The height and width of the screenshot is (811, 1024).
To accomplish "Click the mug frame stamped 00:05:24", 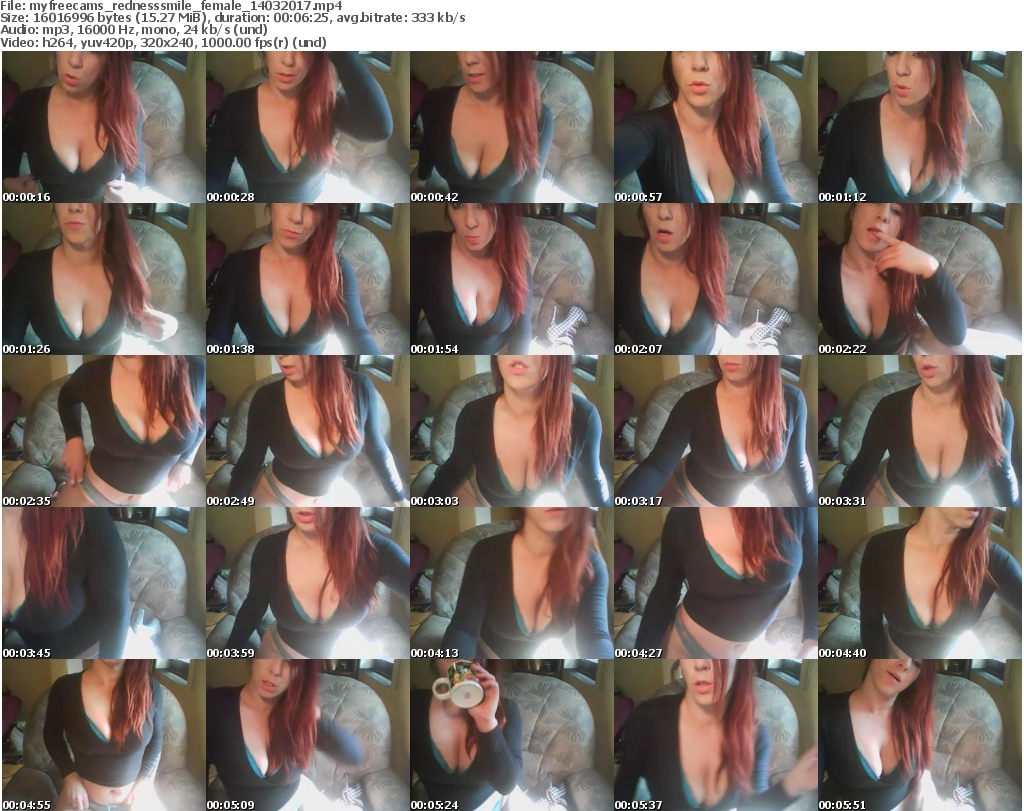I will [x=512, y=735].
